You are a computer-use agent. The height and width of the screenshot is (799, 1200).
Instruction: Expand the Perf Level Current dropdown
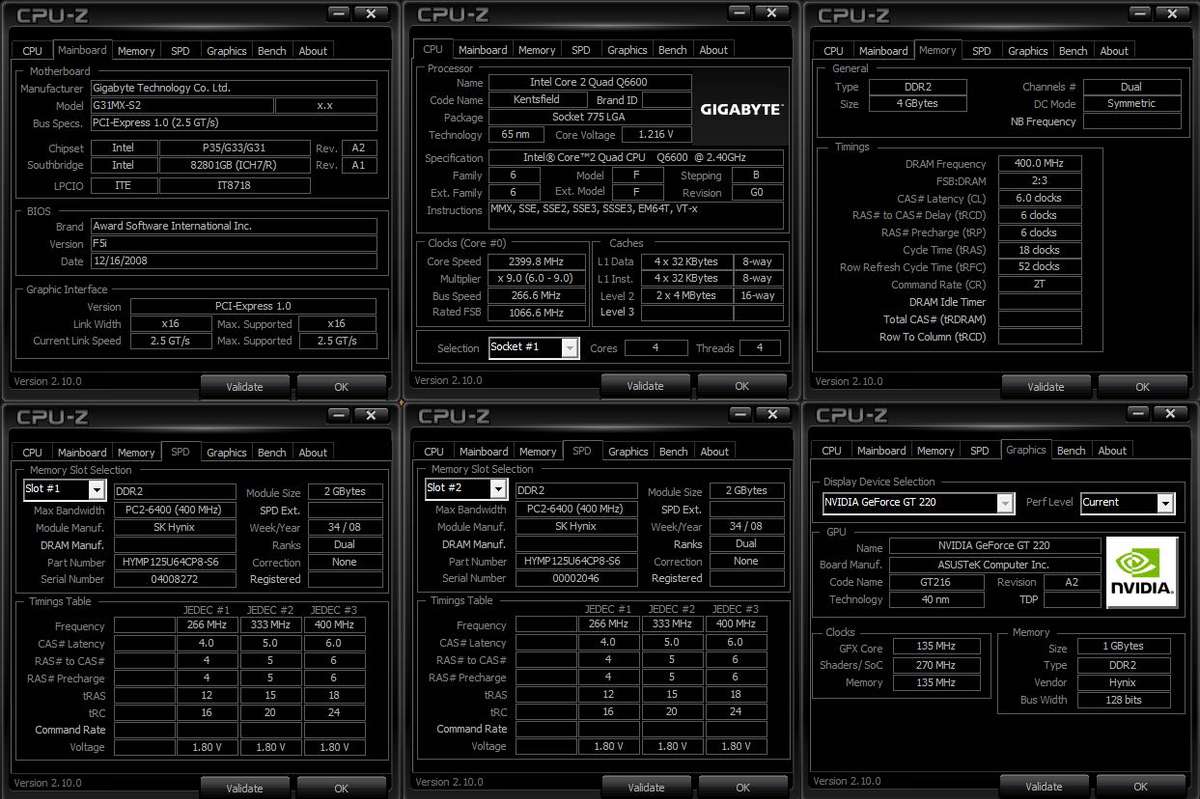tap(1165, 503)
